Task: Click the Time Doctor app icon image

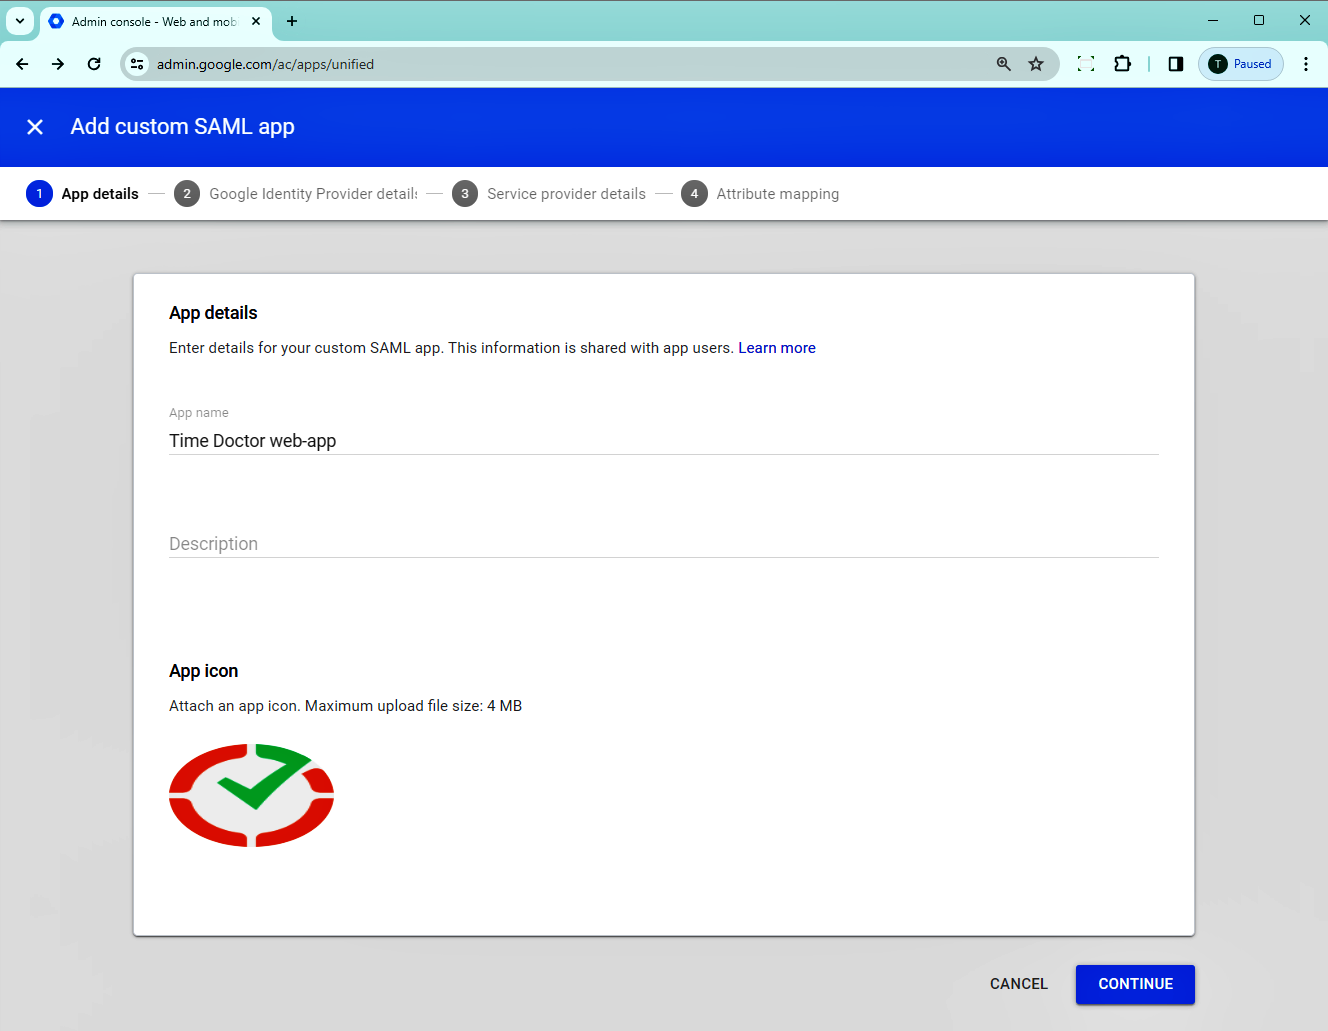Action: pyautogui.click(x=251, y=795)
